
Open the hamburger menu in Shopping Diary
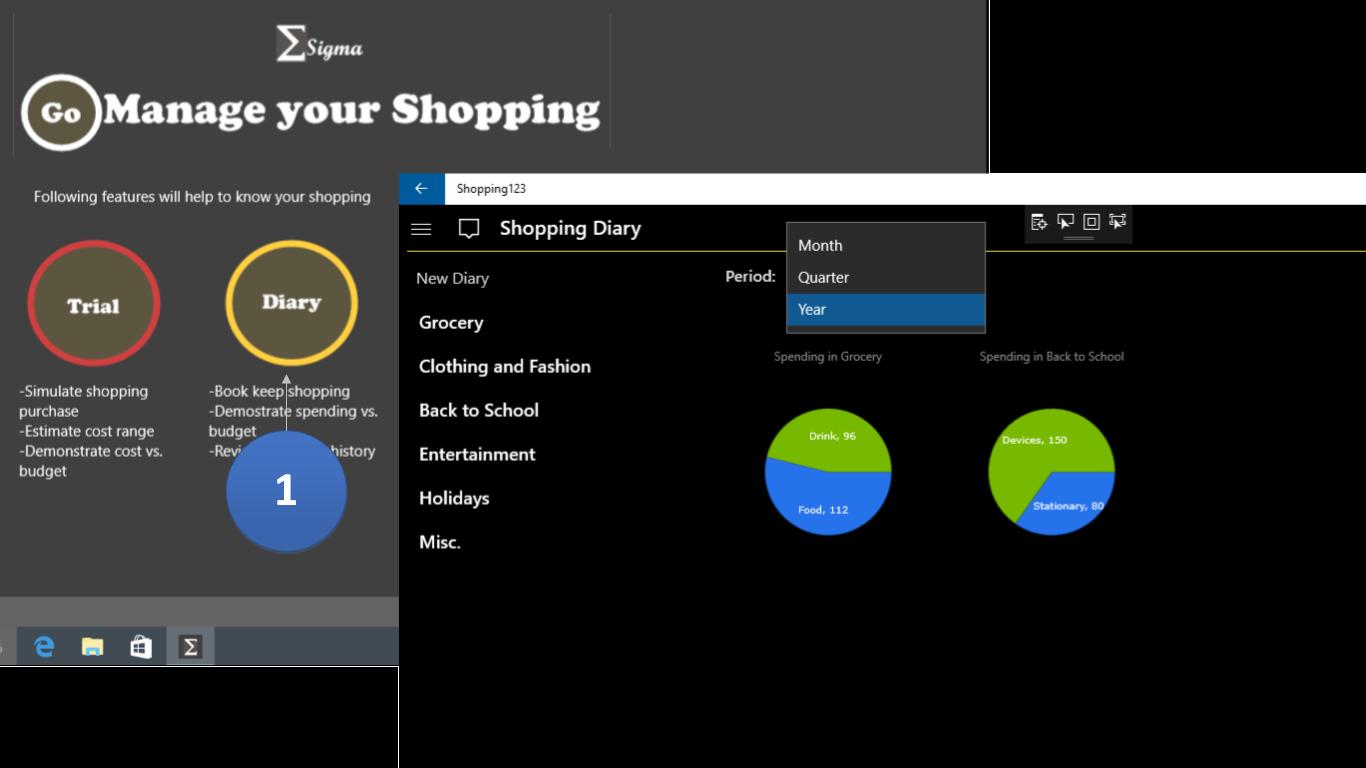tap(421, 229)
